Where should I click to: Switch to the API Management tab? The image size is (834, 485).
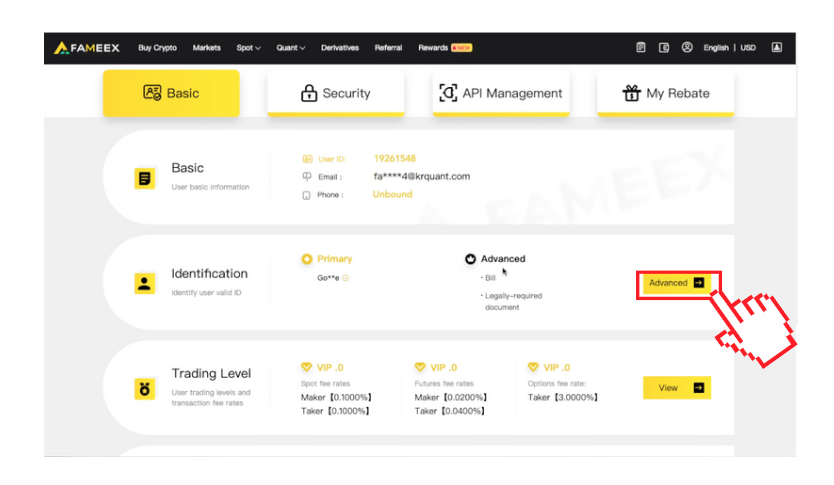click(501, 93)
